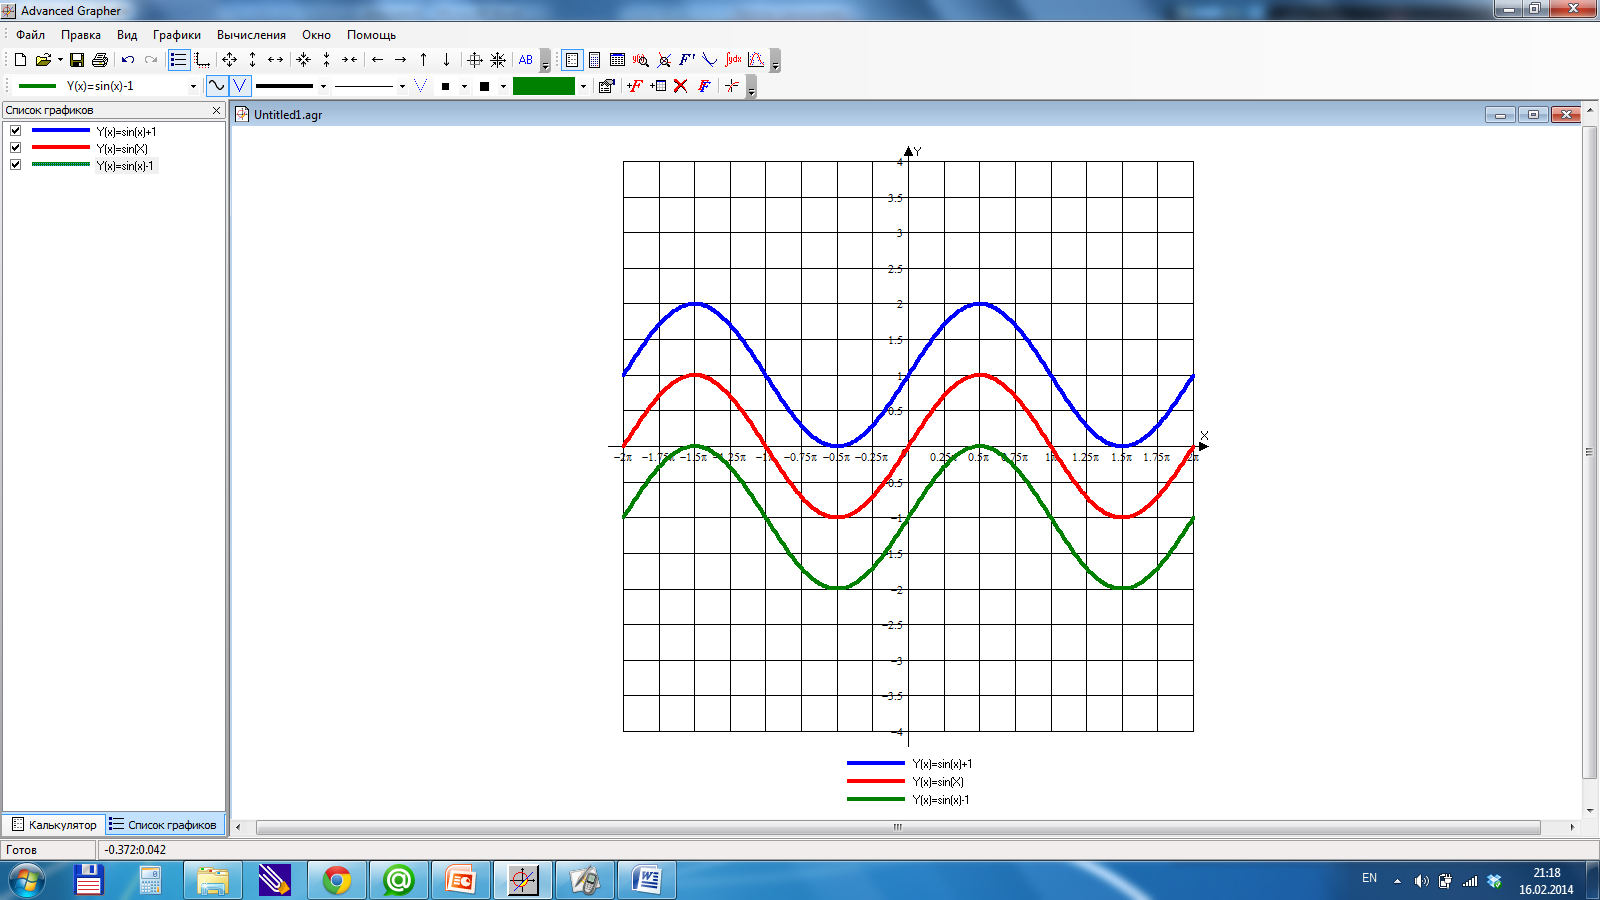
Task: Open the Правка menu
Action: coord(81,35)
